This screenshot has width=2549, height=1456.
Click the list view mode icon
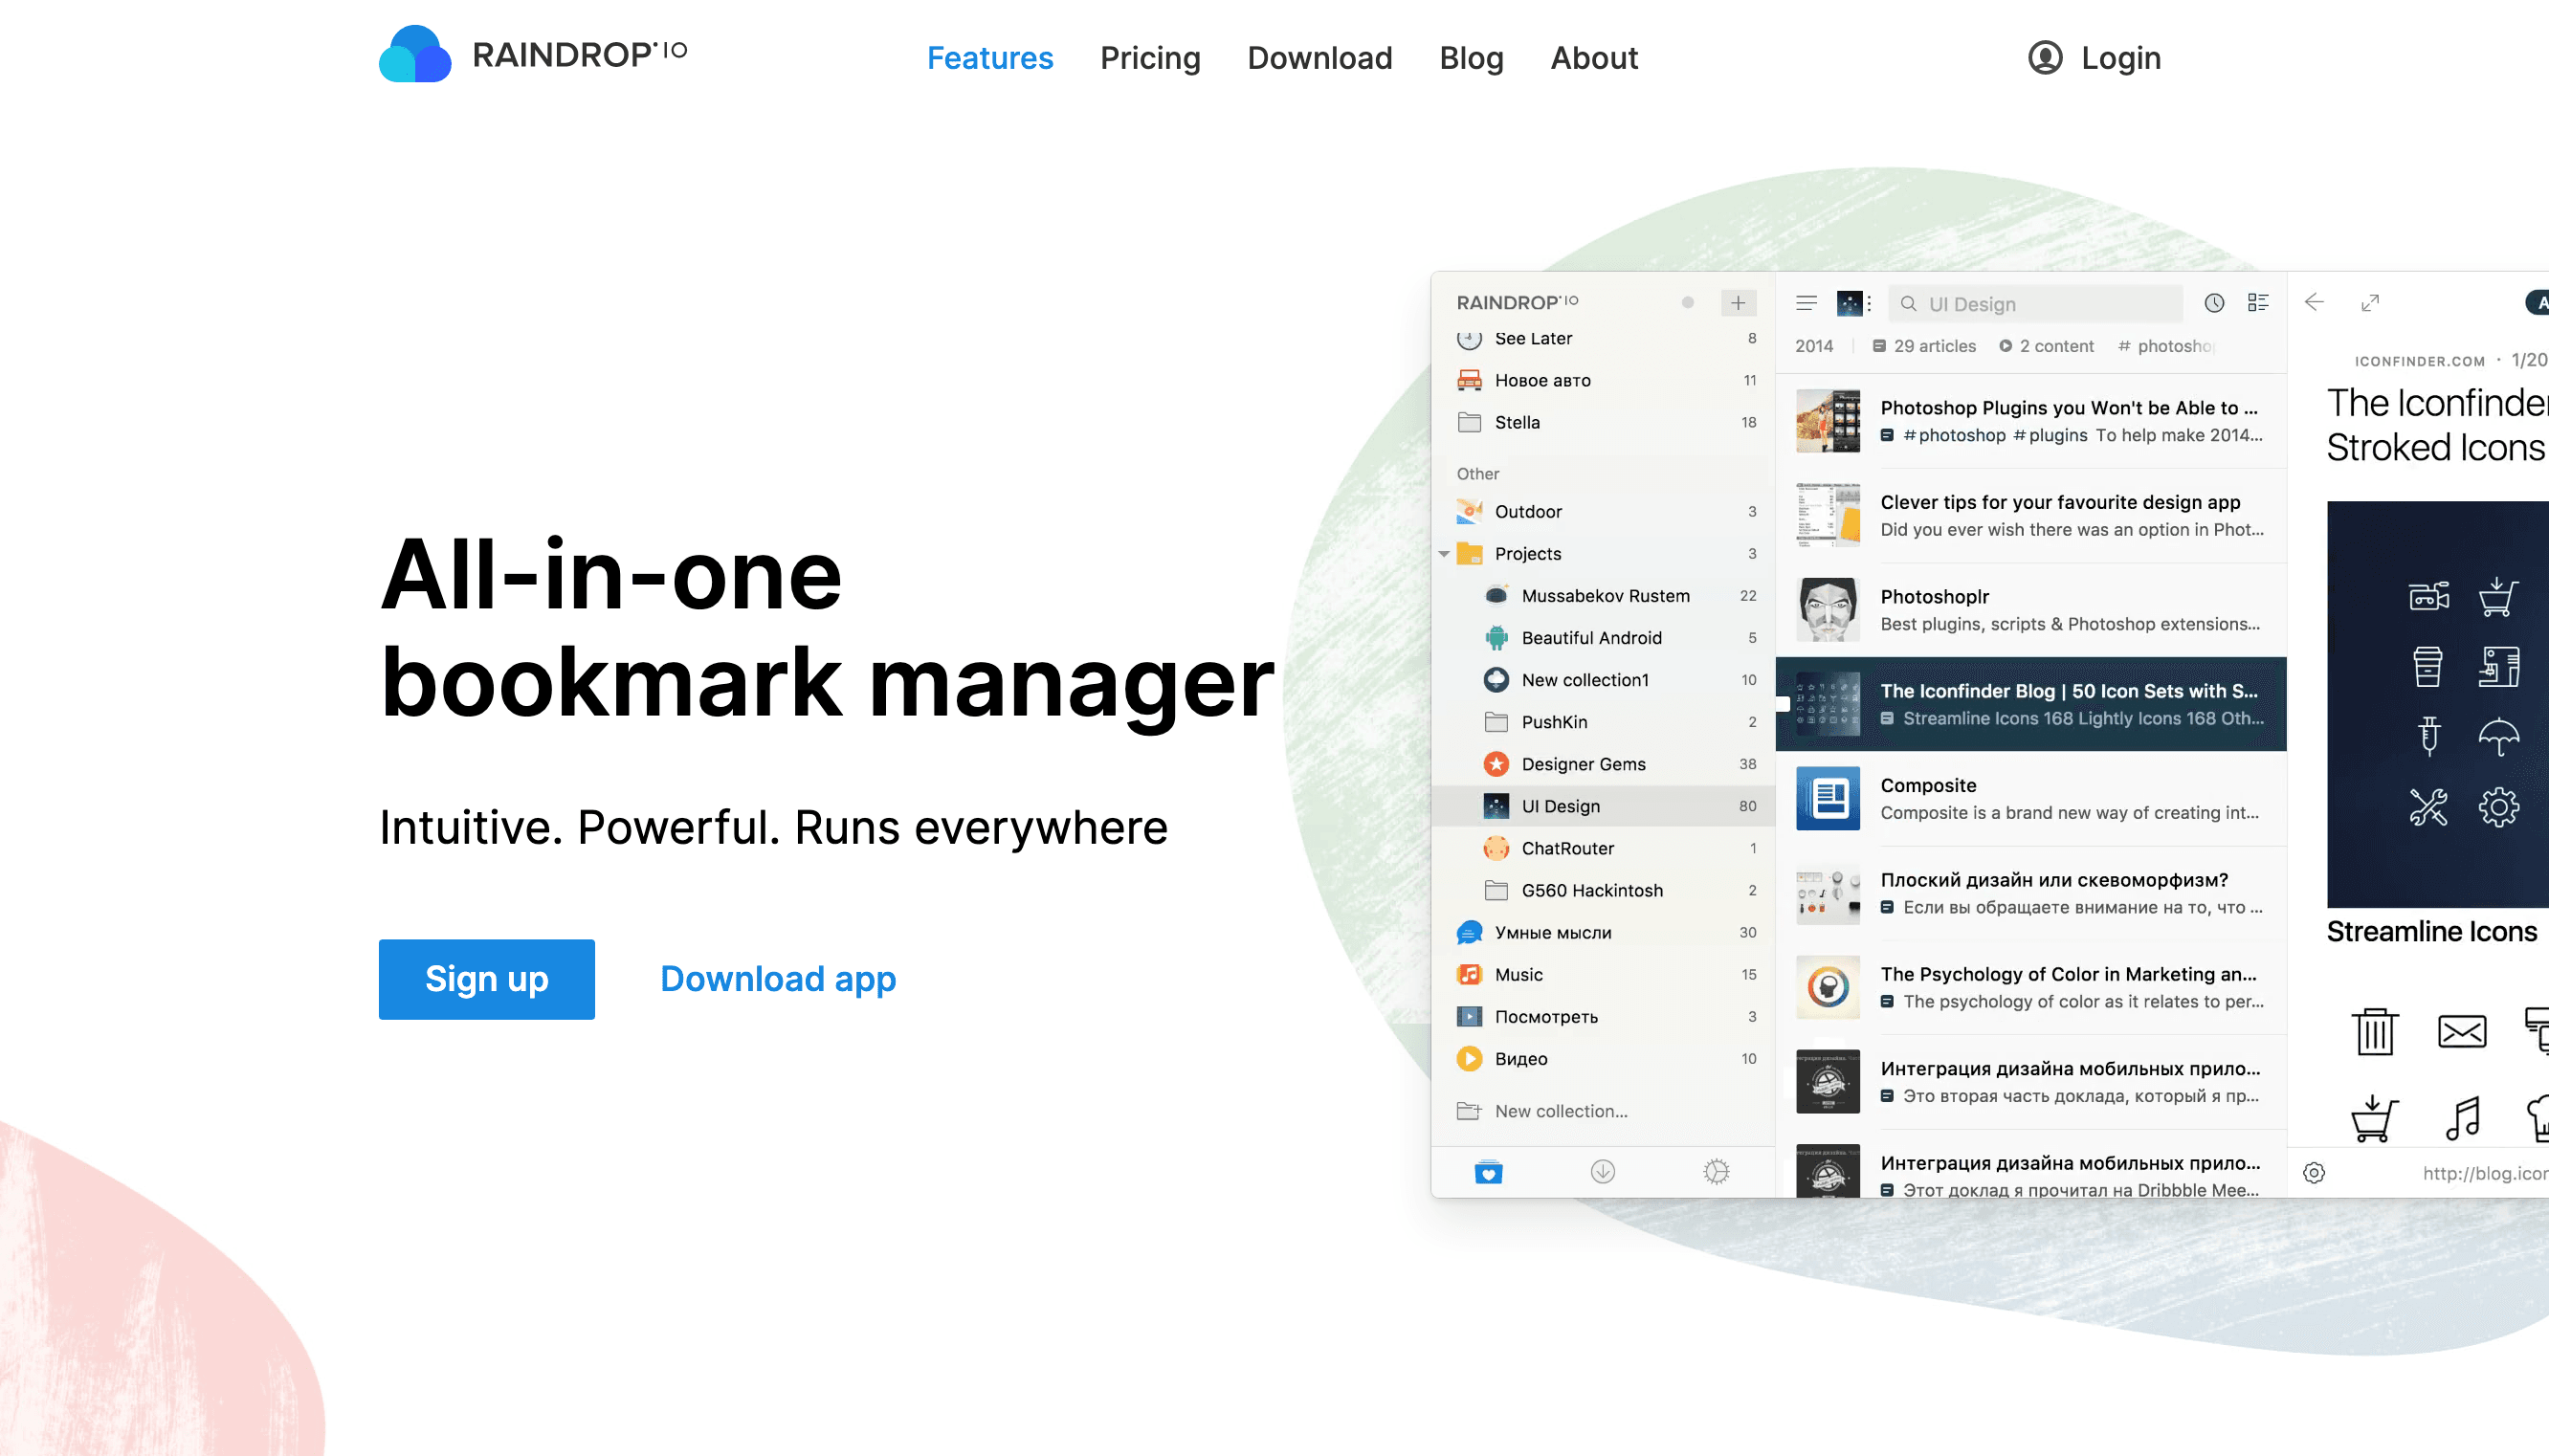point(2258,303)
